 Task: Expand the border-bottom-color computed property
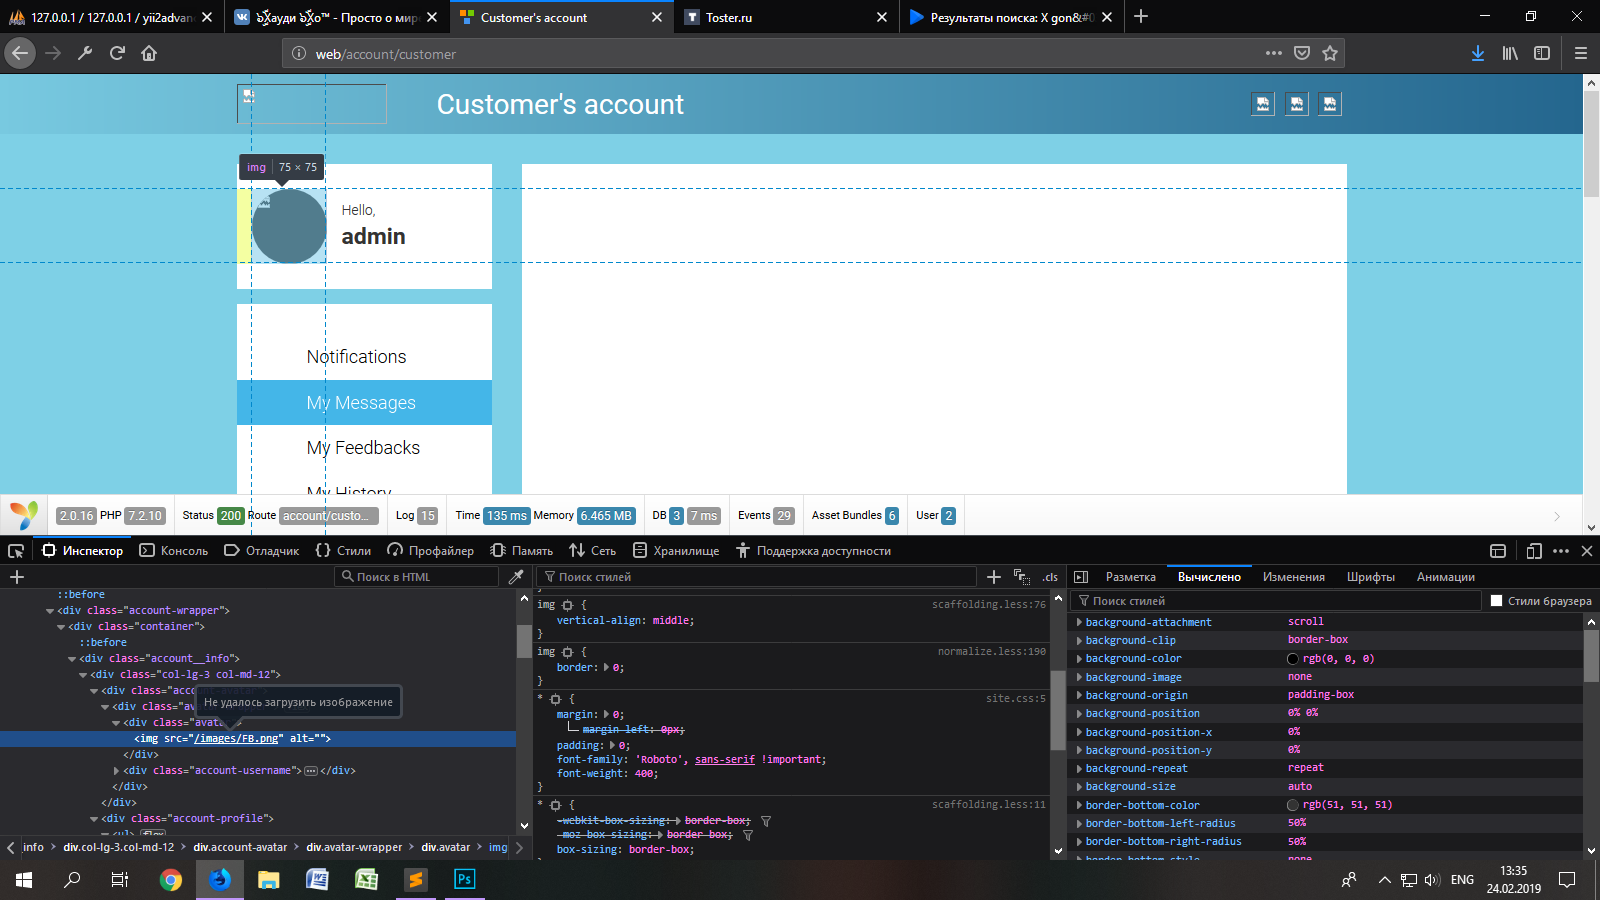click(x=1079, y=805)
